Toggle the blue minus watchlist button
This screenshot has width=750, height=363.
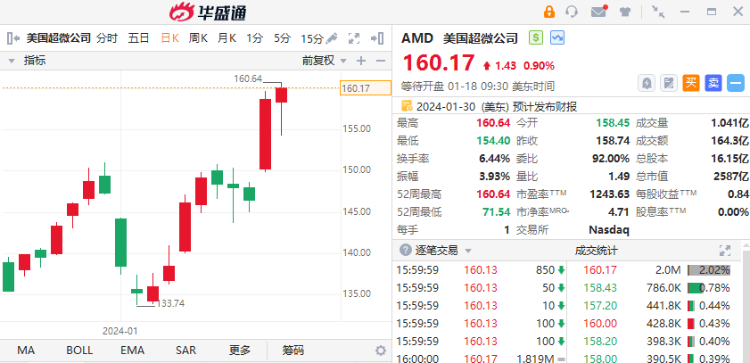[x=736, y=83]
